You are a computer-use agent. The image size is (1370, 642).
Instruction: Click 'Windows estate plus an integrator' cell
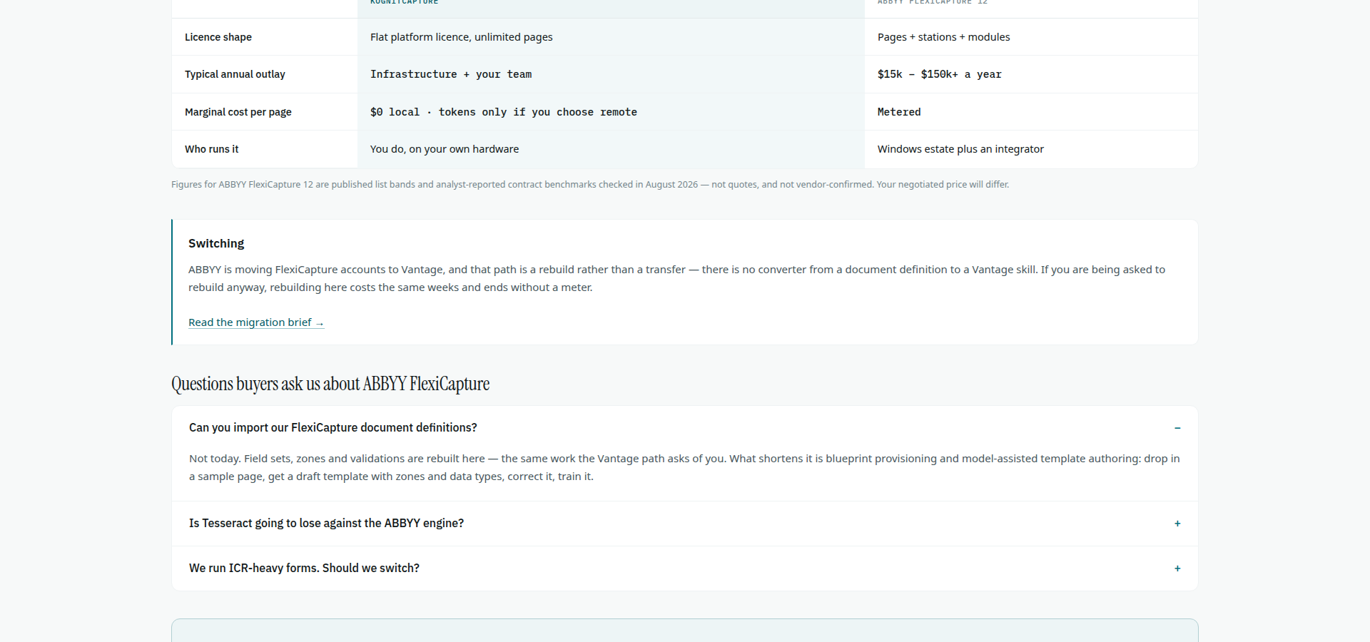pyautogui.click(x=1031, y=149)
